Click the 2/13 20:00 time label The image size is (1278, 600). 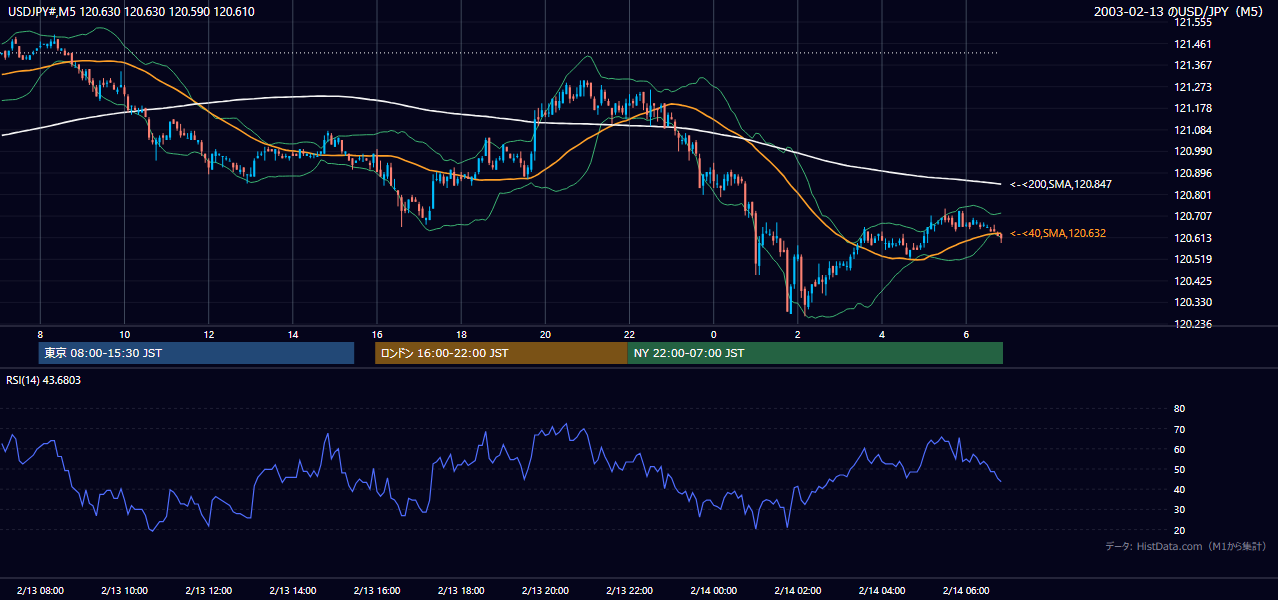(545, 590)
